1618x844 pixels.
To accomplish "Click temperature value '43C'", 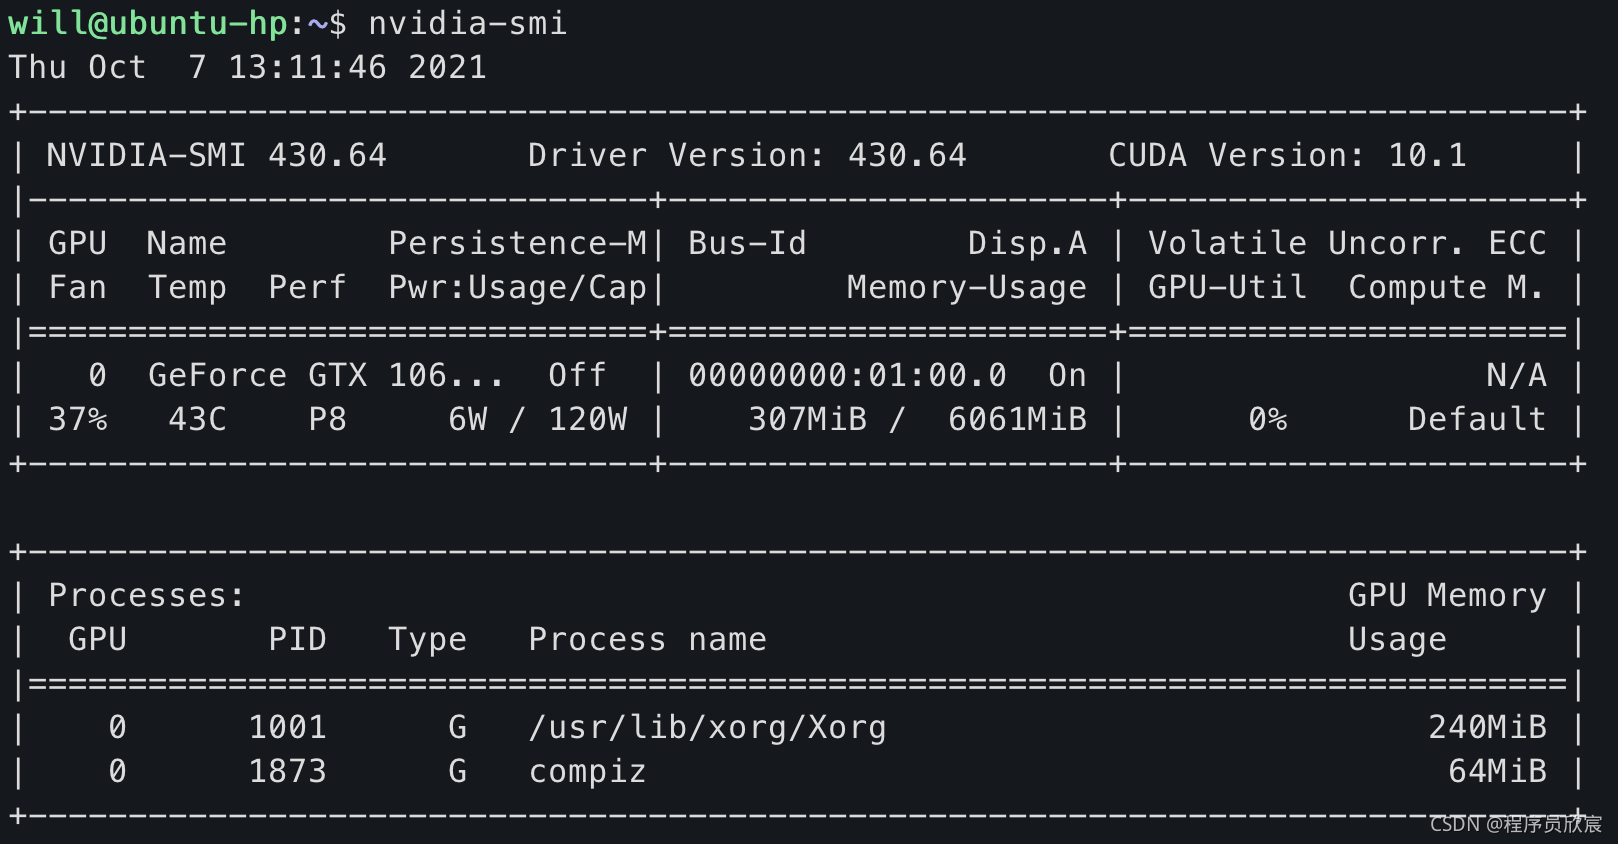I will pyautogui.click(x=197, y=419).
